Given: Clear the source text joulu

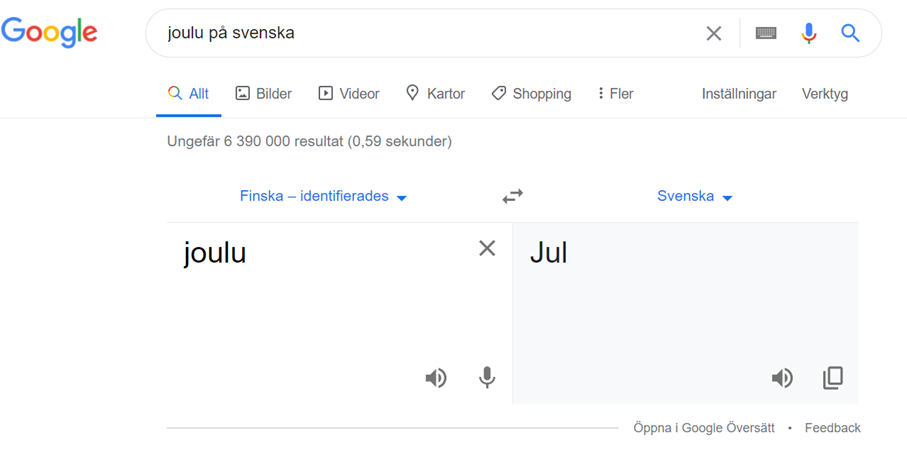Looking at the screenshot, I should pyautogui.click(x=487, y=248).
